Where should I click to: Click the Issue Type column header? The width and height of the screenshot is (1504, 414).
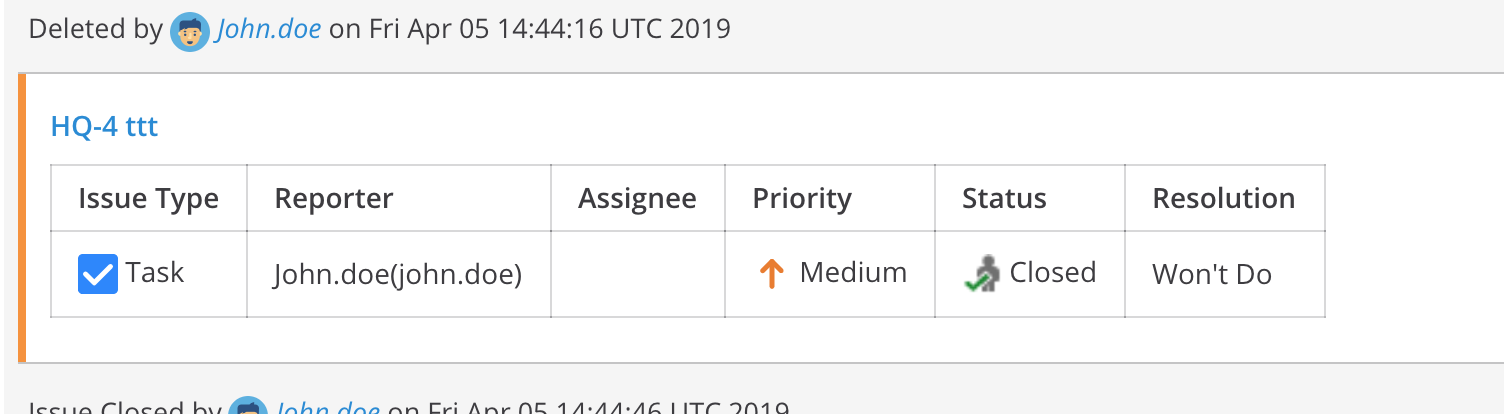tap(148, 199)
